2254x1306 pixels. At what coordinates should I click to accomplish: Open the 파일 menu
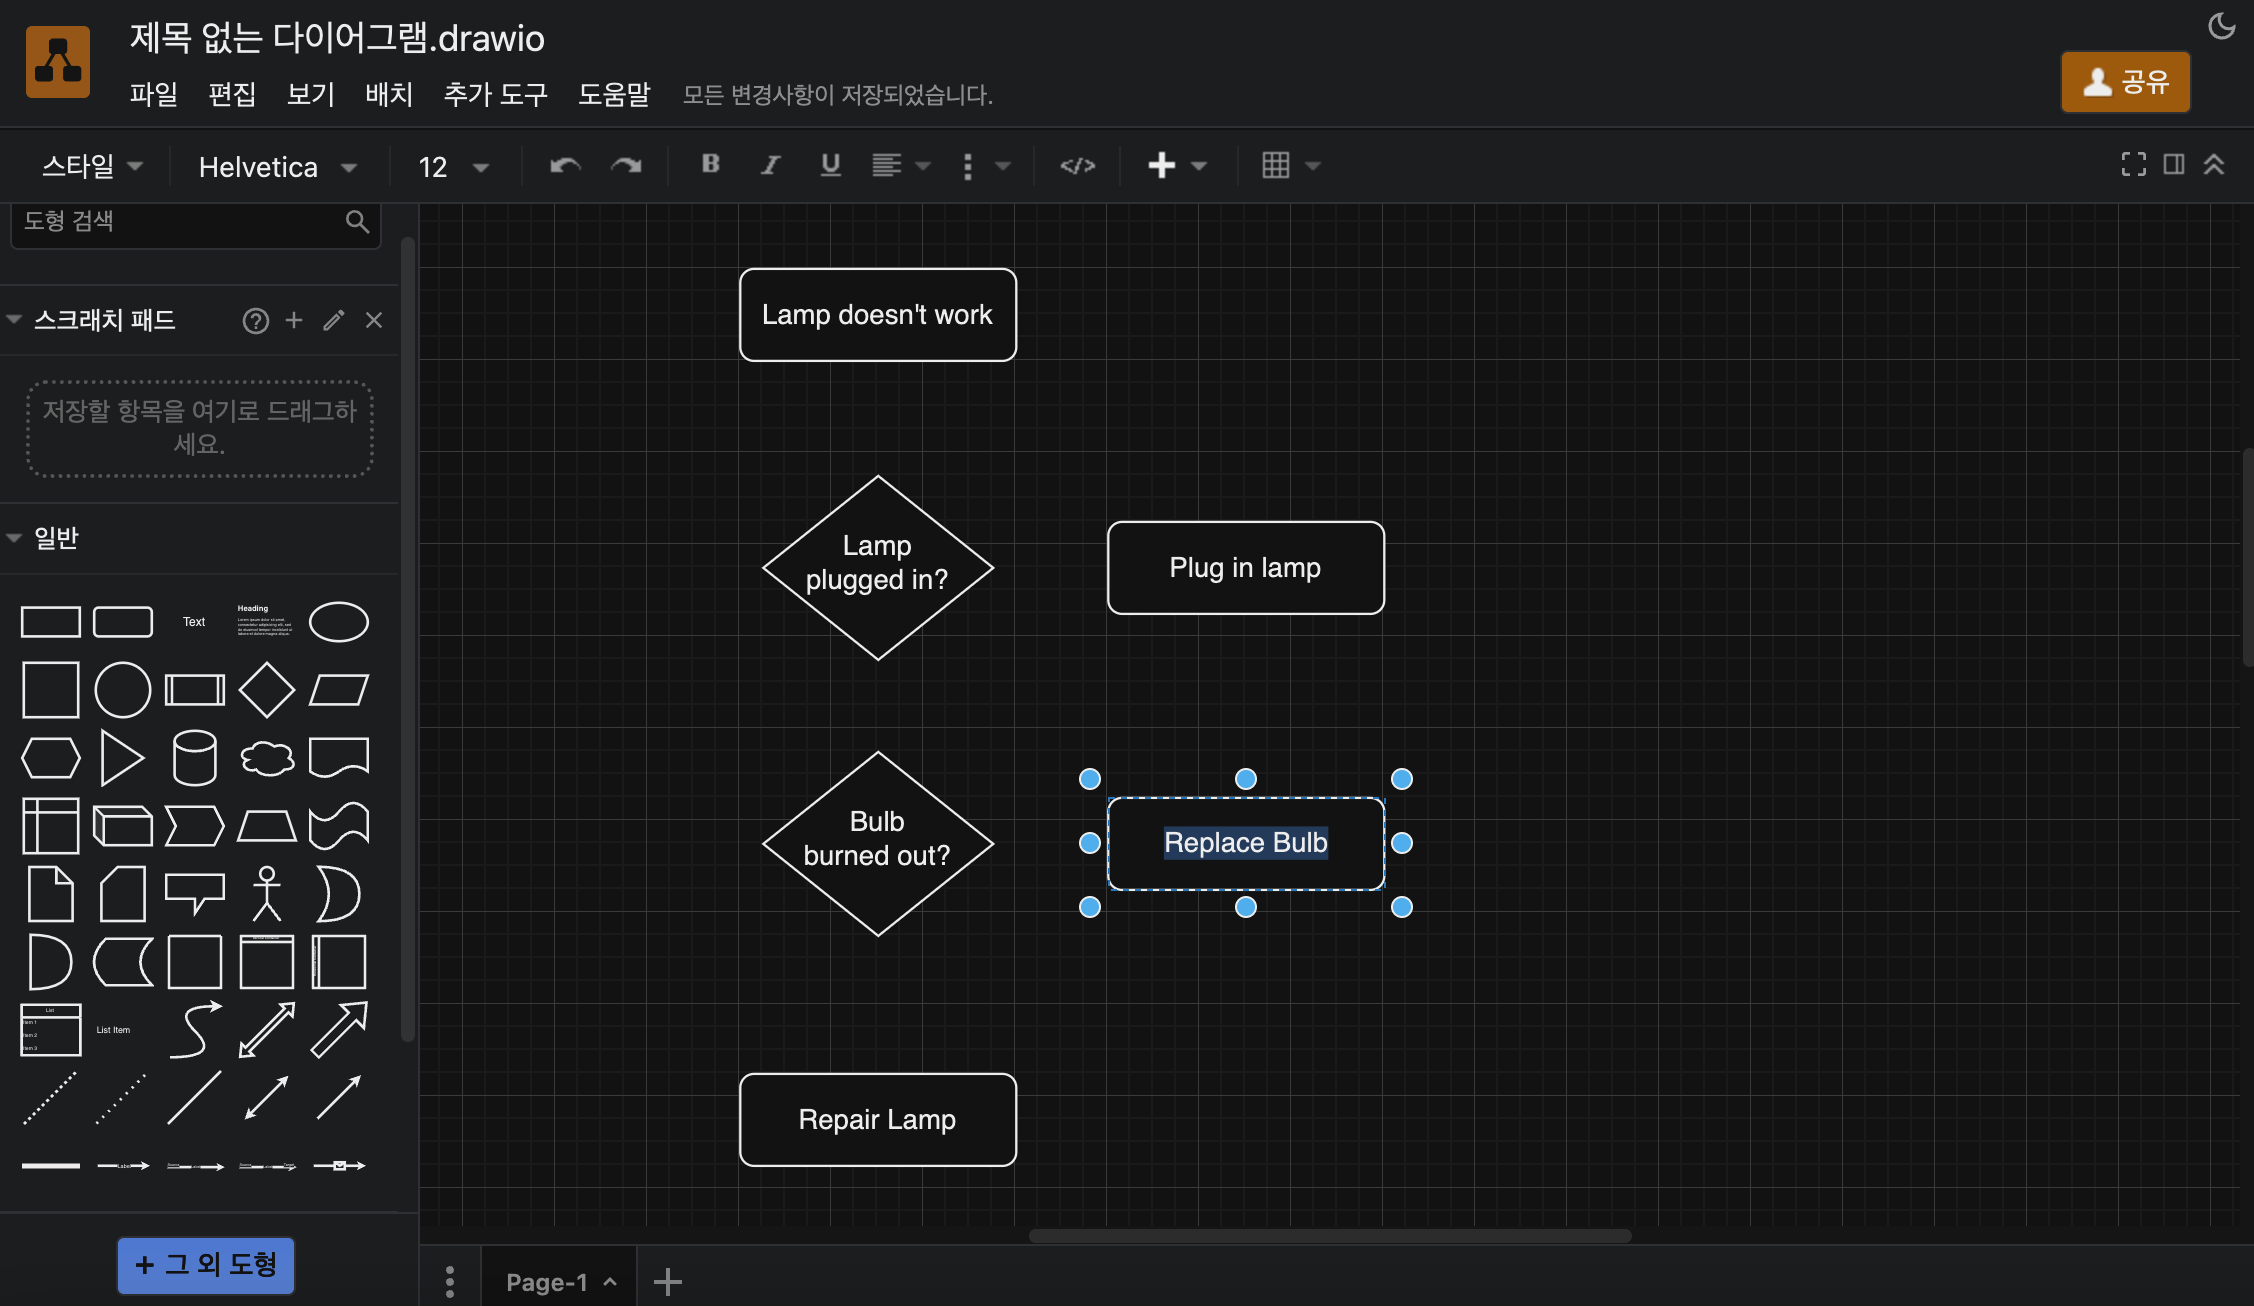(154, 93)
